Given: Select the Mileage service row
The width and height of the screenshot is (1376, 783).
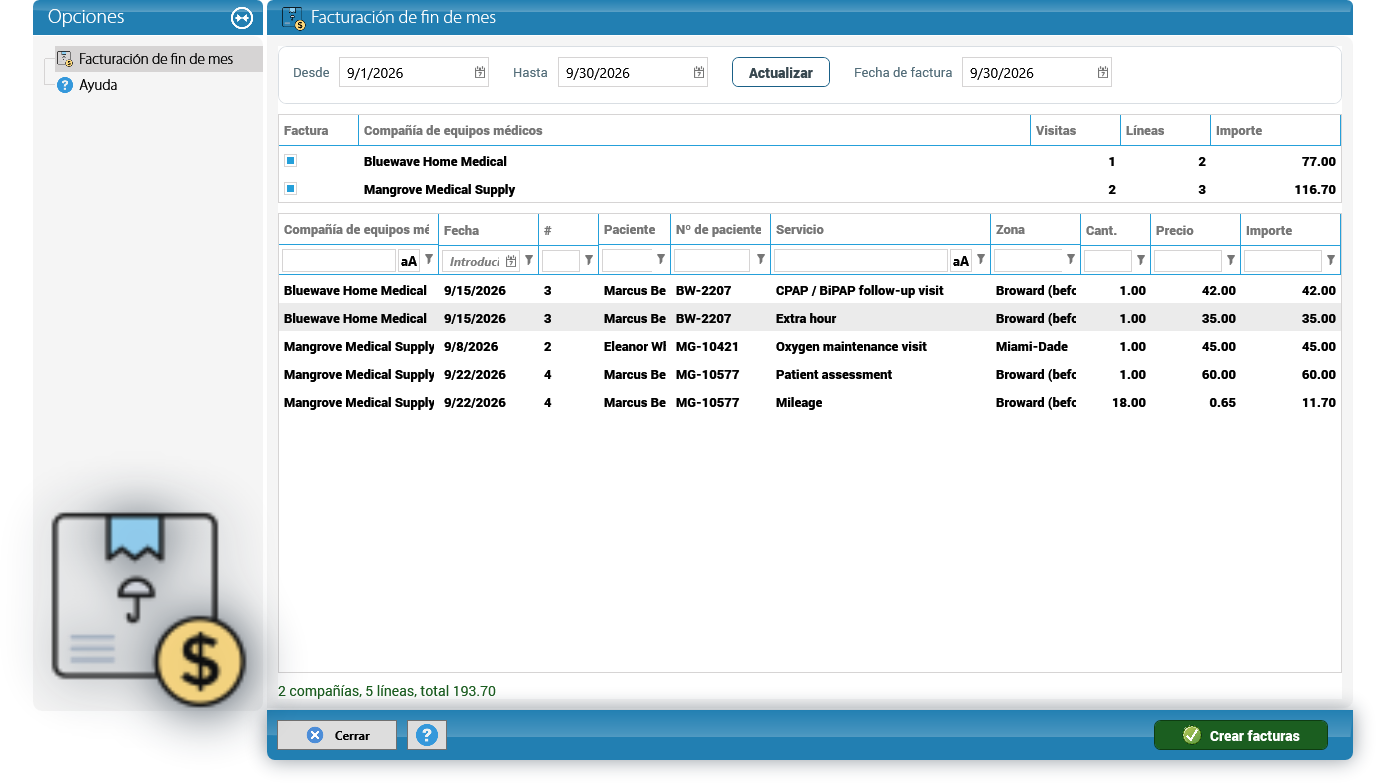Looking at the screenshot, I should point(810,403).
